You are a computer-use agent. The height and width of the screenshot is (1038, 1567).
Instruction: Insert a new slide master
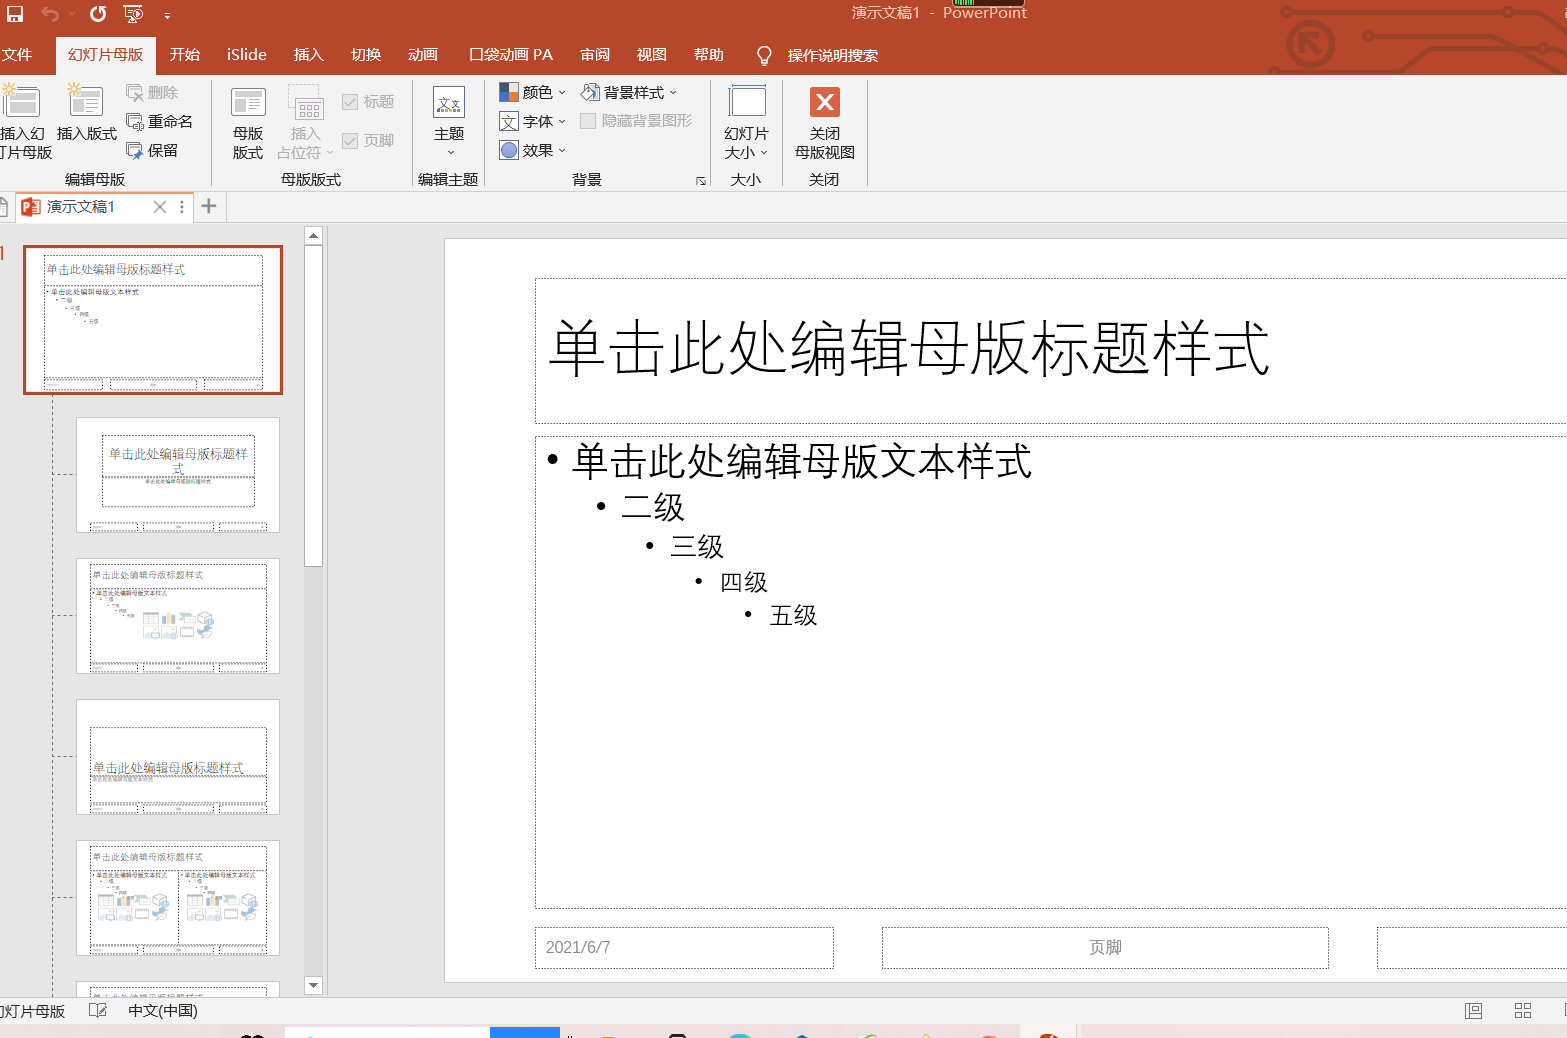(23, 122)
